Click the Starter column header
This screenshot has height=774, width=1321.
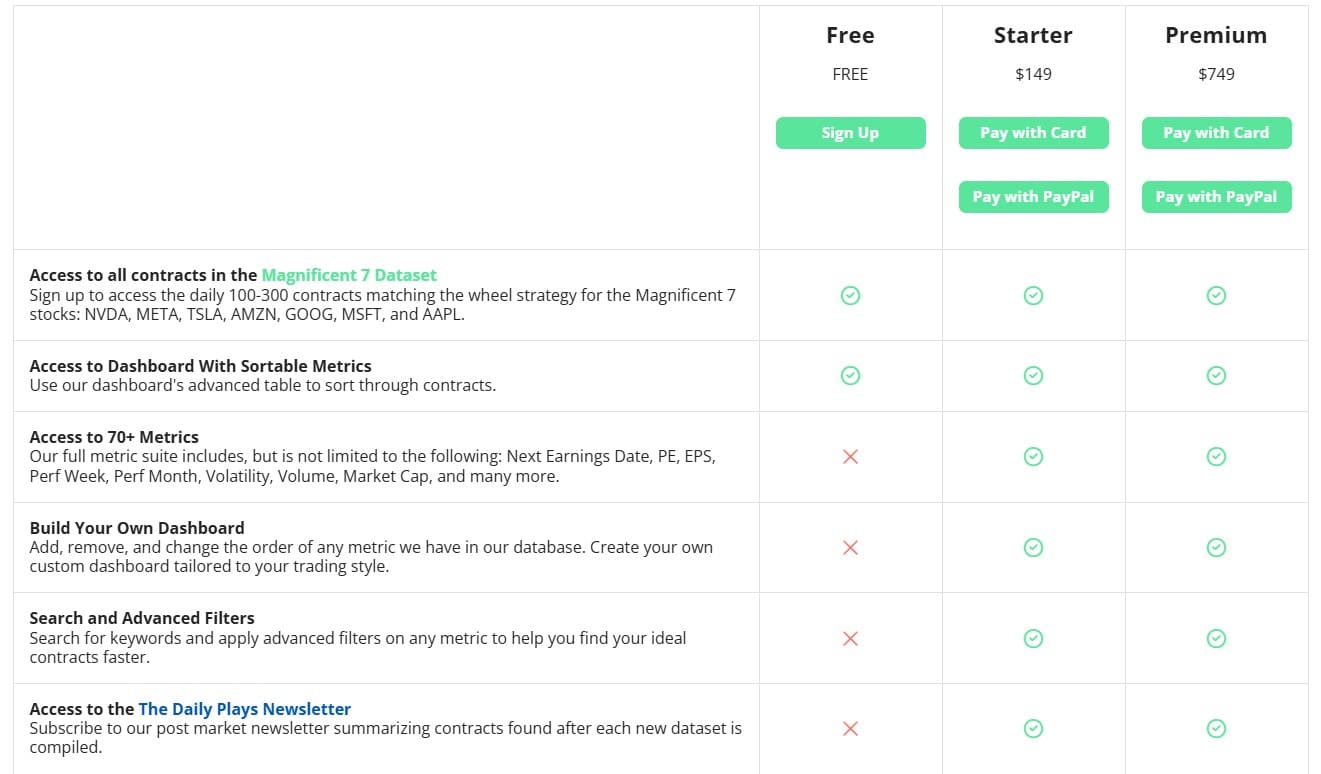[x=1033, y=34]
